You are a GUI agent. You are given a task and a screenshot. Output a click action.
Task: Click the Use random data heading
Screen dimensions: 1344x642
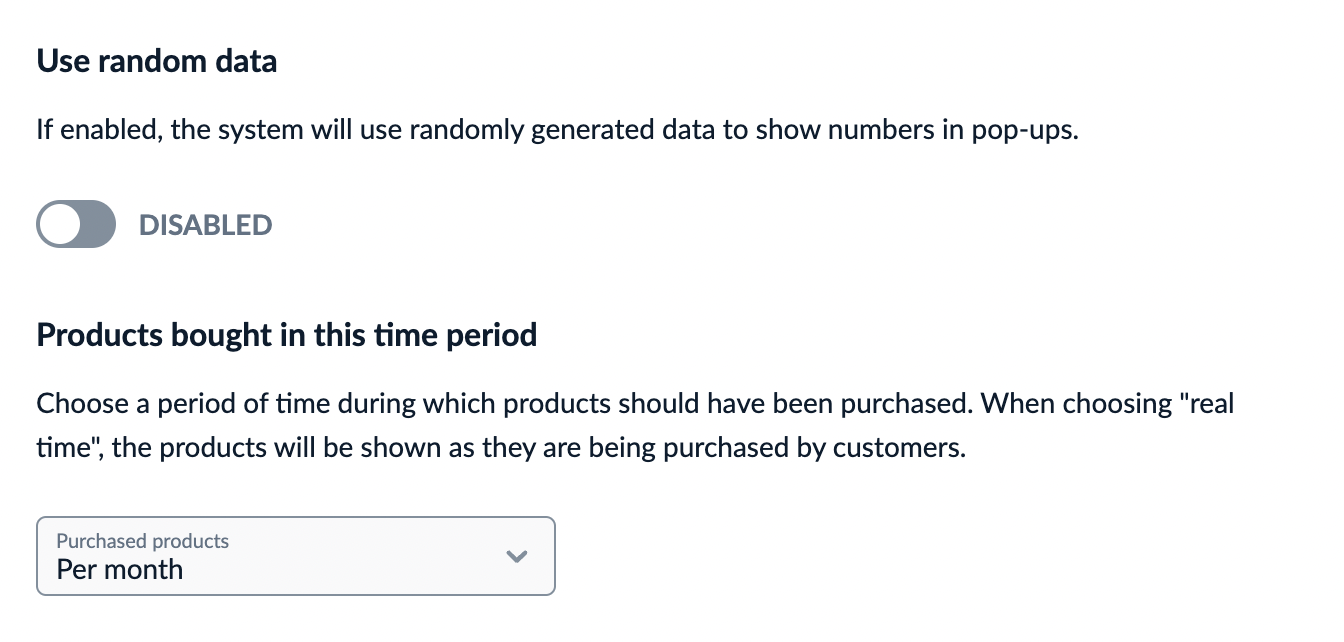tap(157, 62)
